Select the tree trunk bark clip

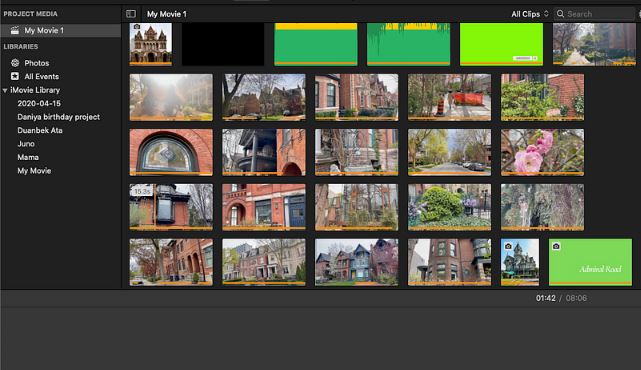click(542, 207)
